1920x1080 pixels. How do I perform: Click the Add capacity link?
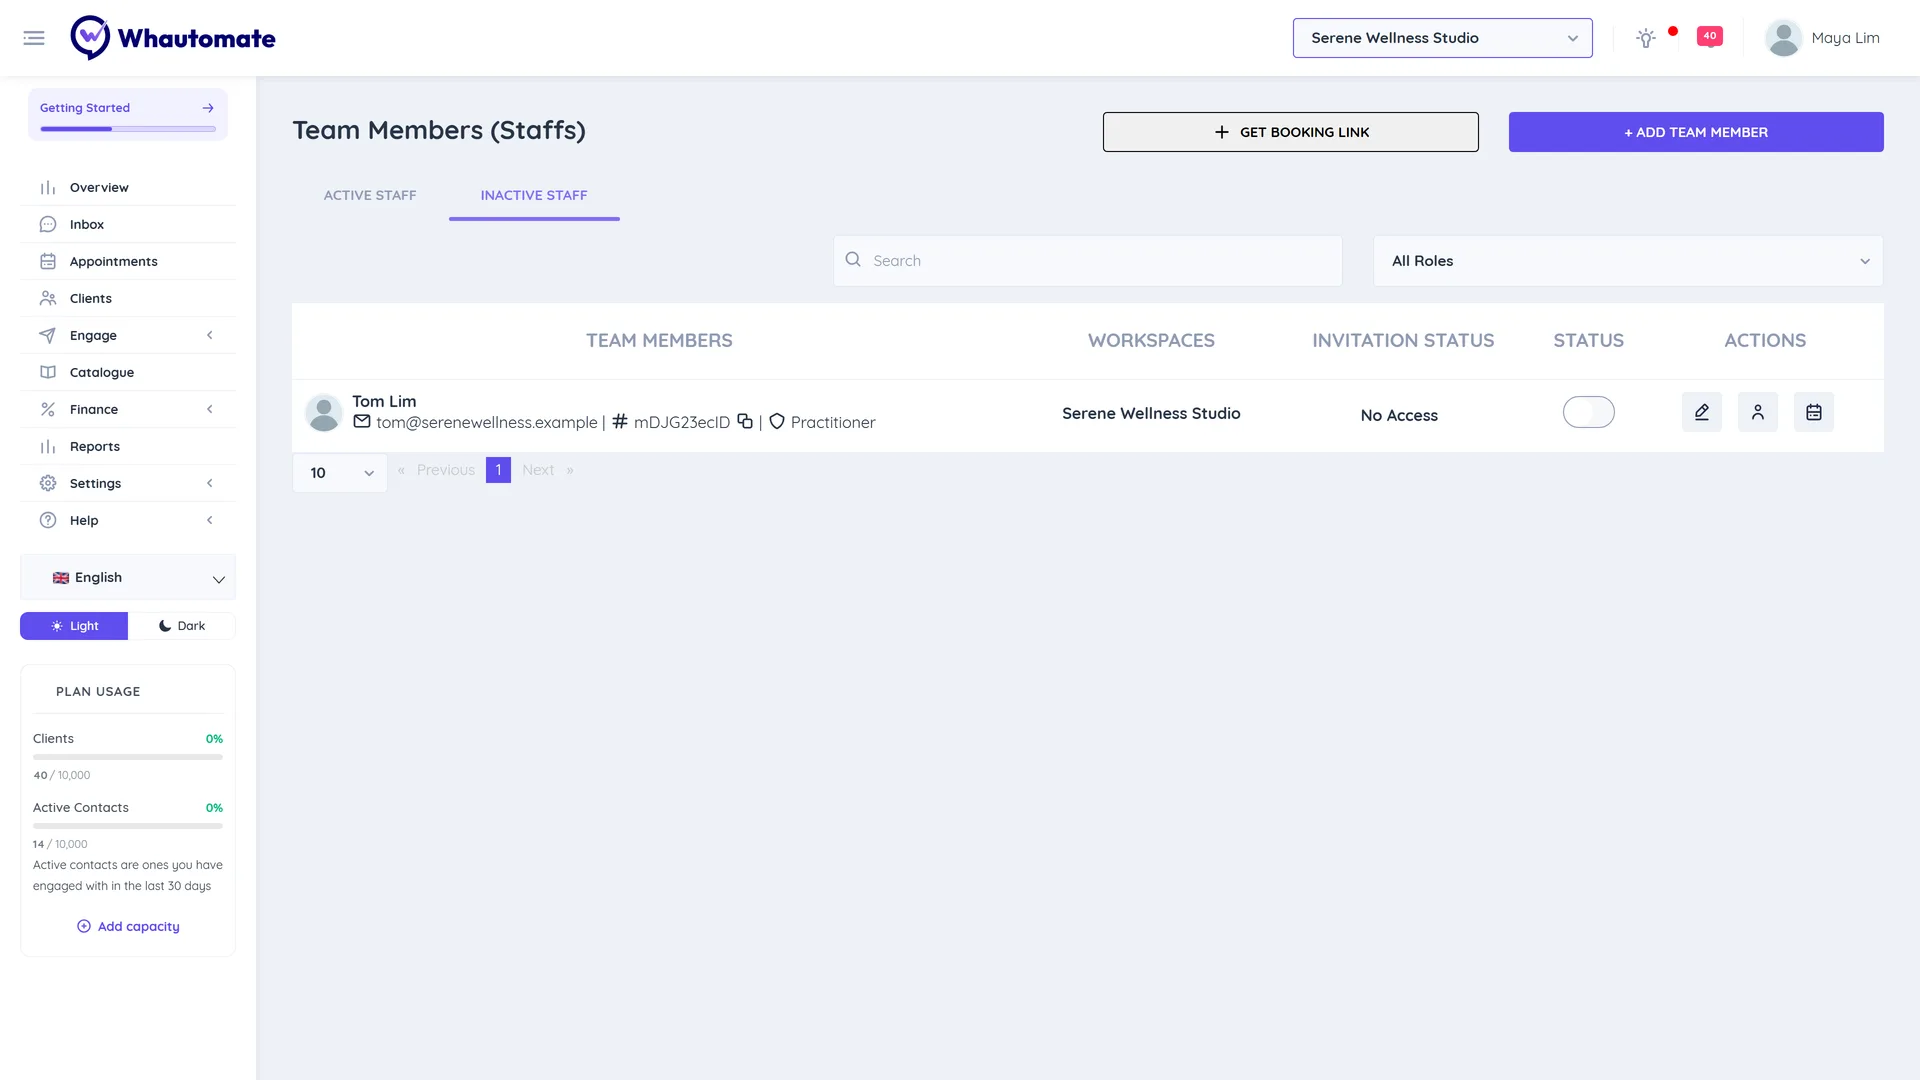tap(128, 926)
